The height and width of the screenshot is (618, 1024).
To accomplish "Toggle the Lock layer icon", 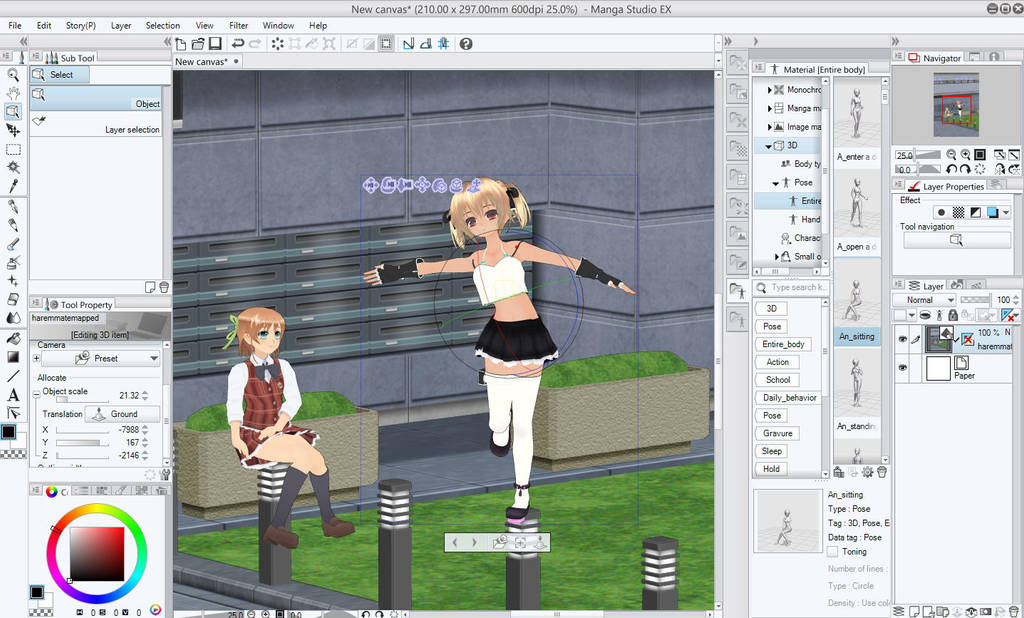I will click(x=953, y=315).
